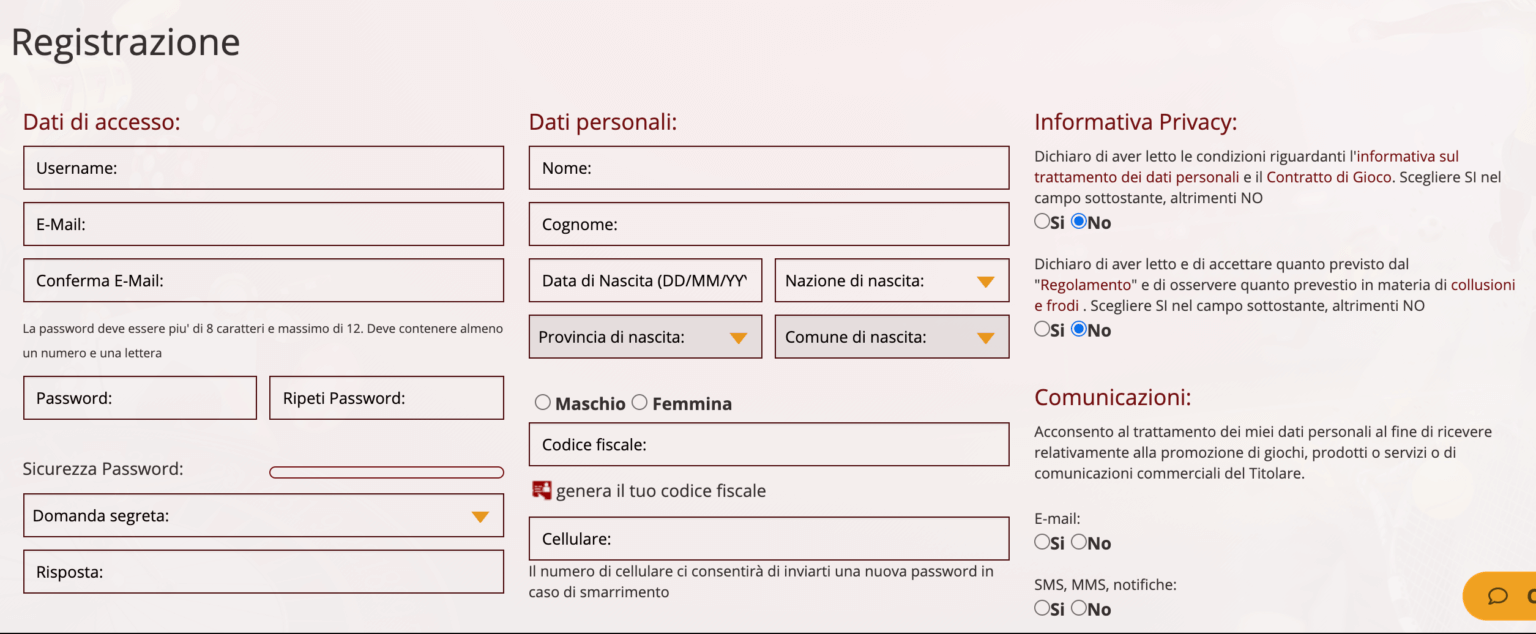
Task: Click the Domanda segreta orange arrow
Action: click(x=480, y=517)
